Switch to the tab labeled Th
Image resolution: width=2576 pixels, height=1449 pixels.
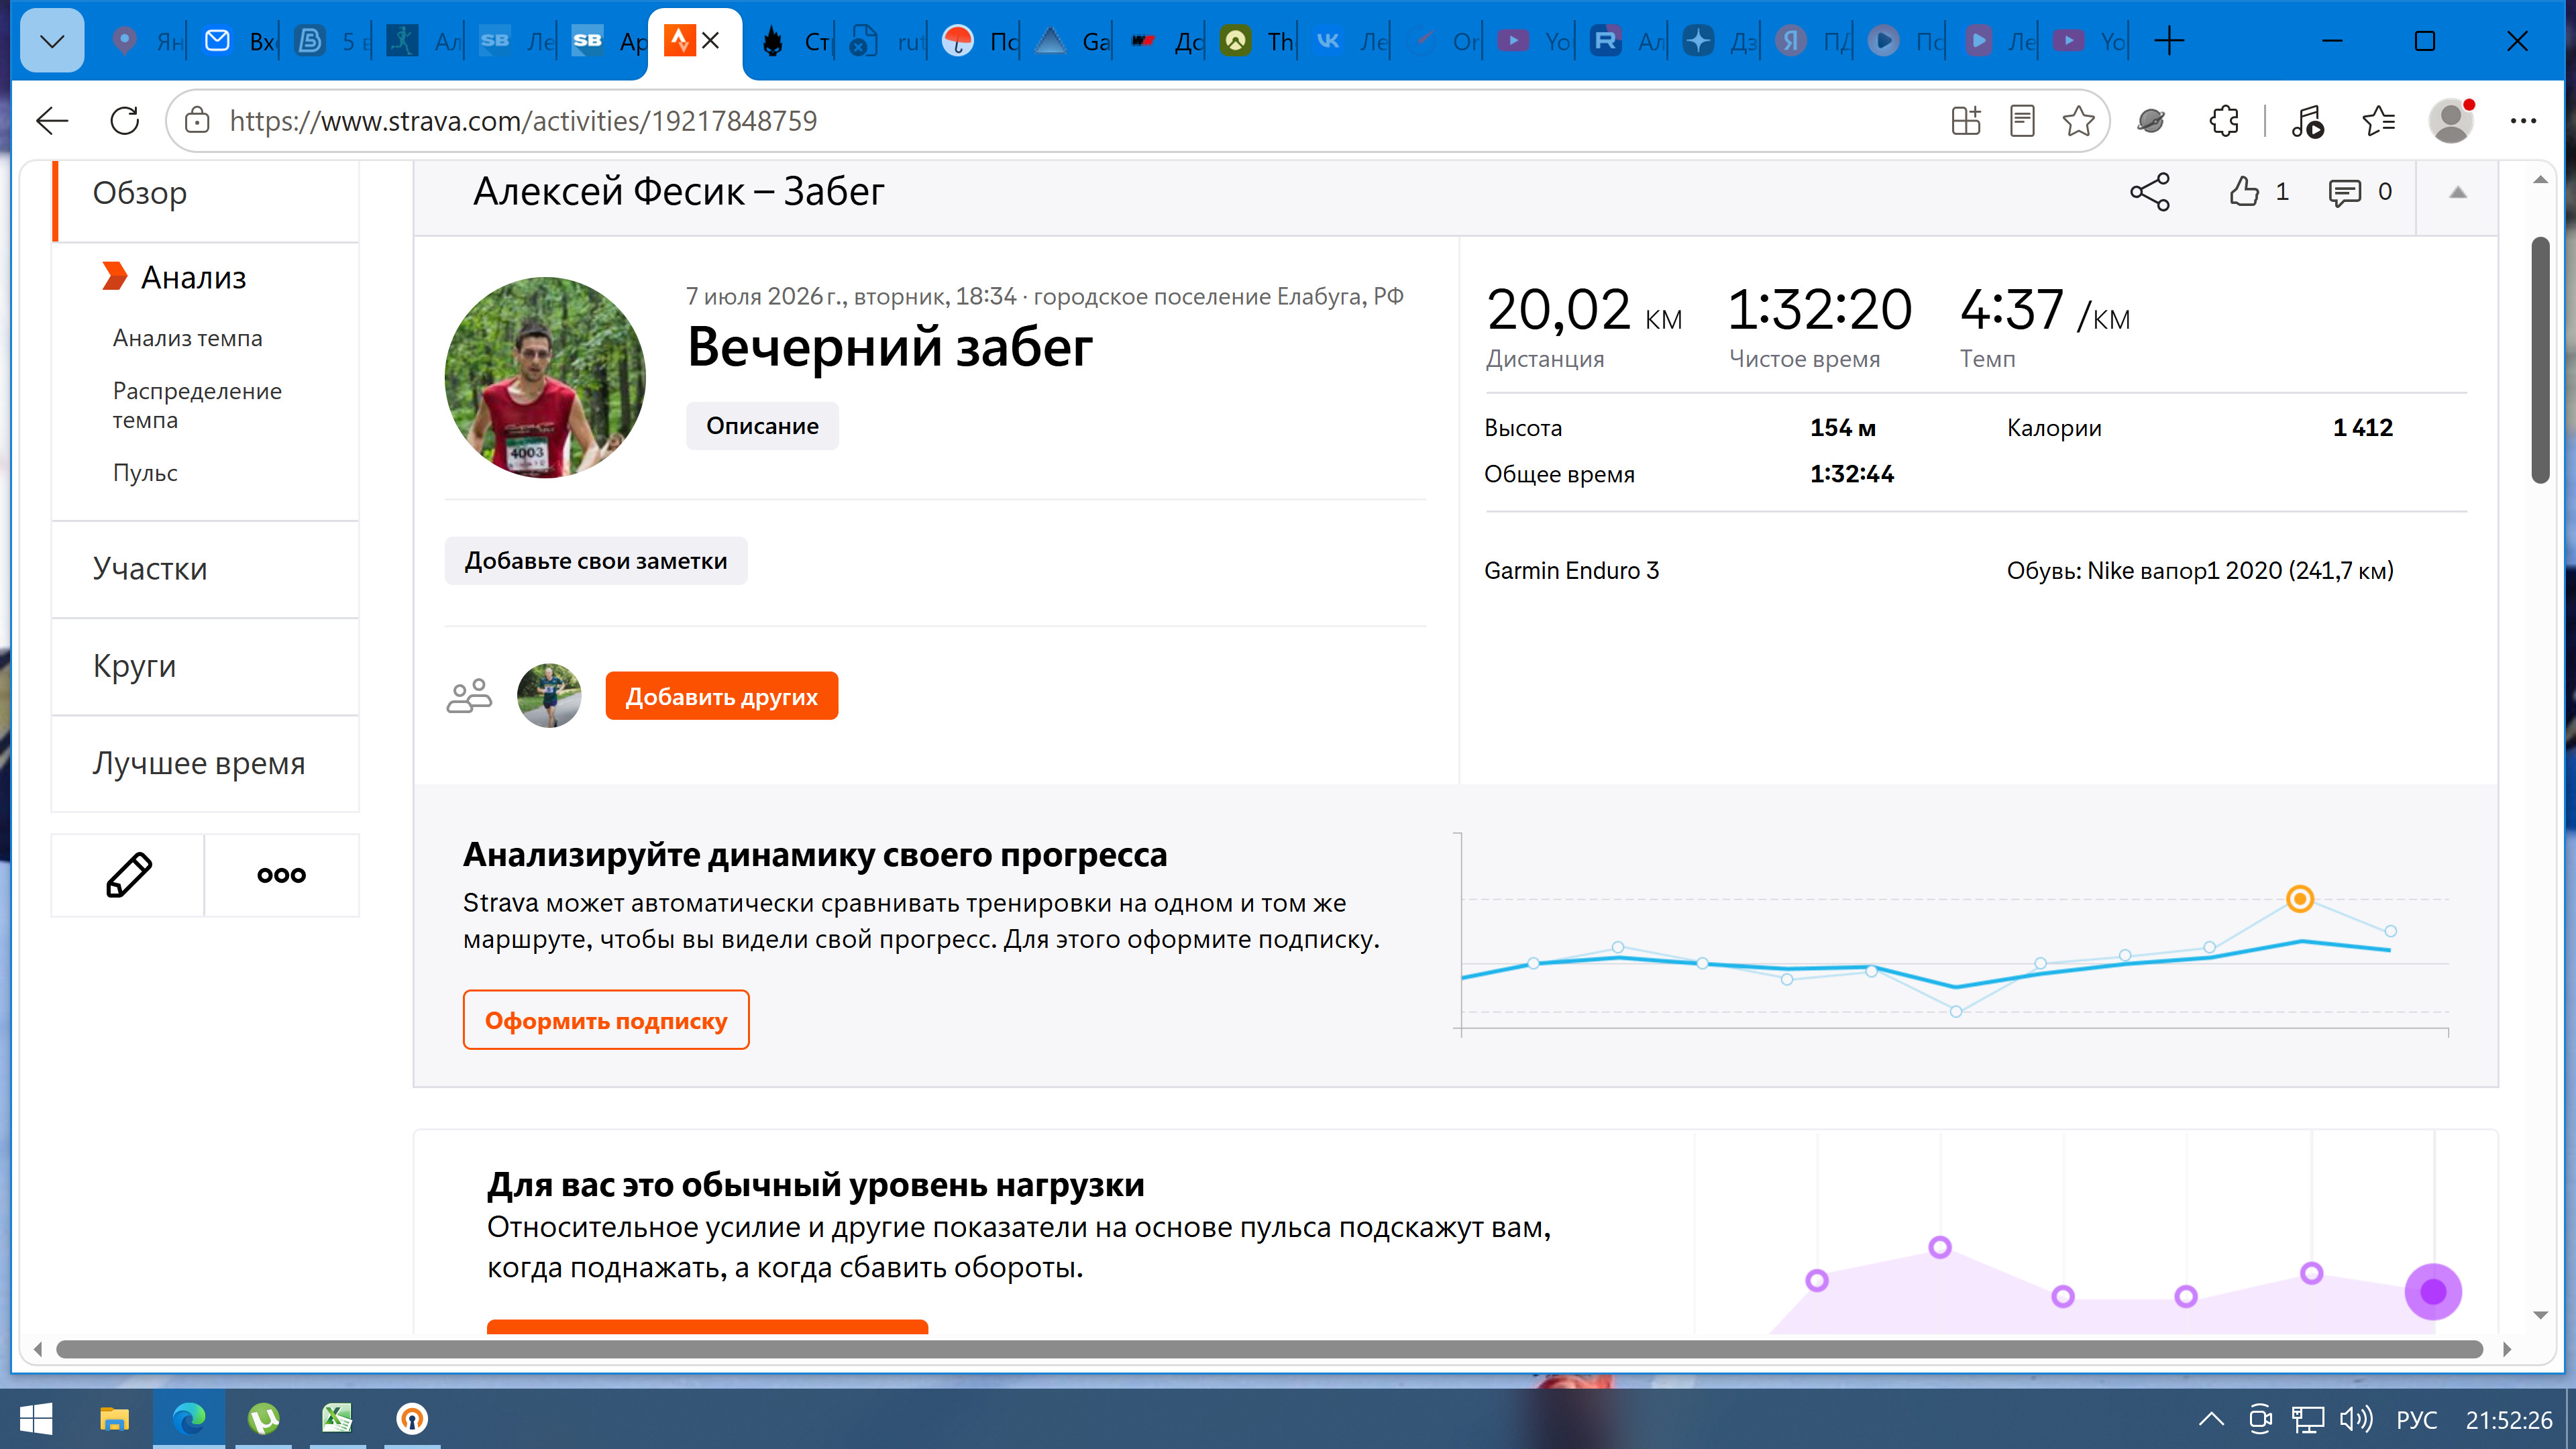click(x=1257, y=41)
